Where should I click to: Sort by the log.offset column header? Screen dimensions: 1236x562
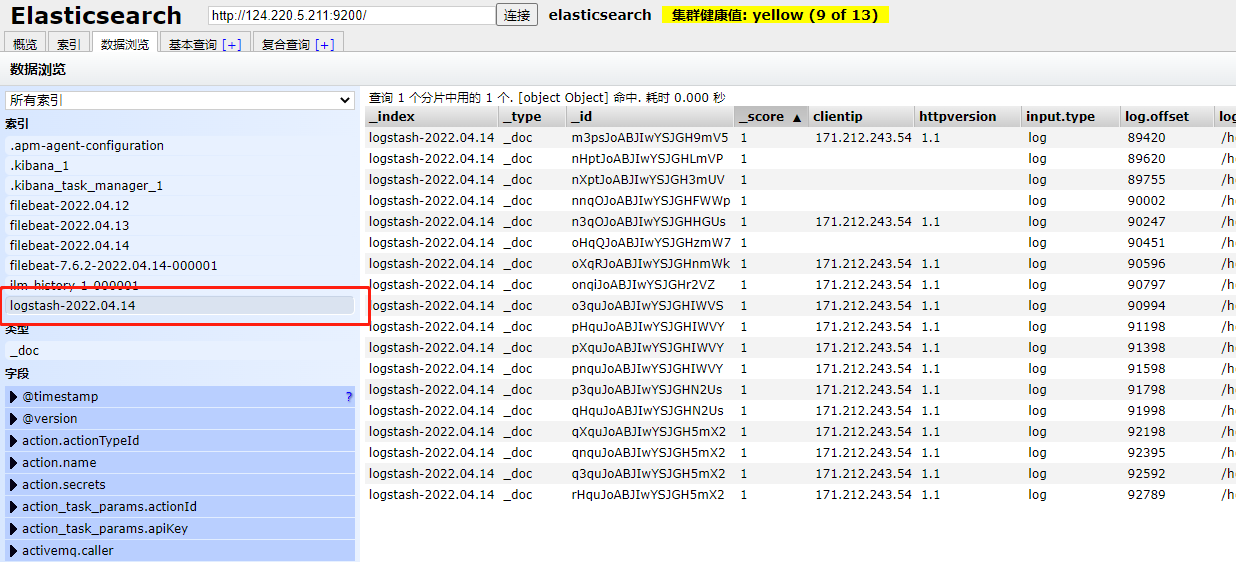(x=1168, y=116)
